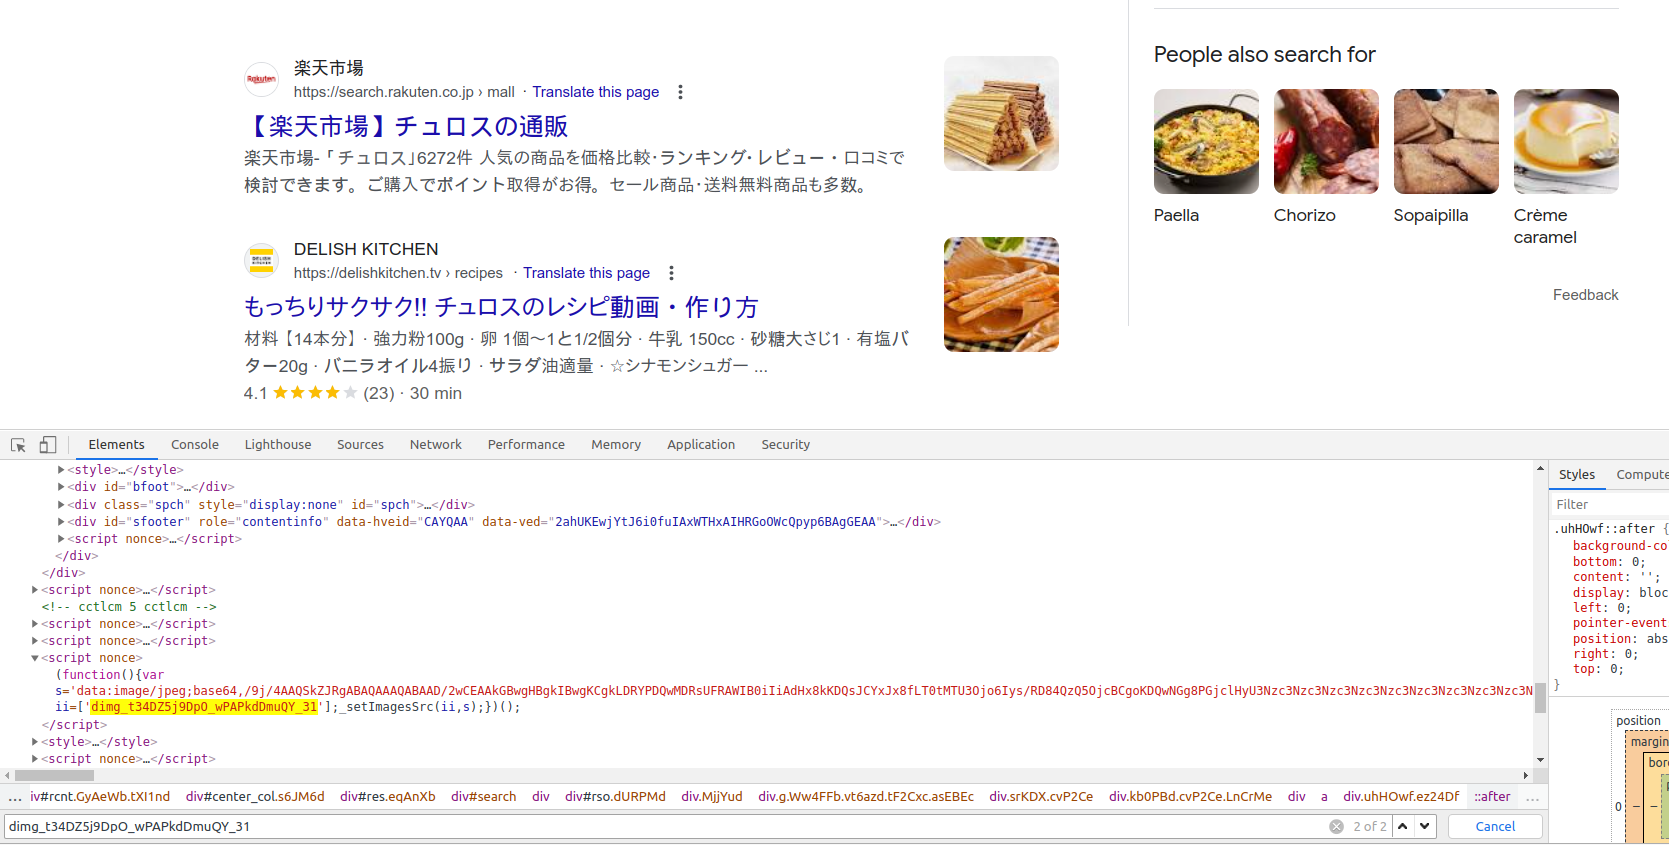Select the Elements tab
1669x845 pixels.
[x=116, y=445]
